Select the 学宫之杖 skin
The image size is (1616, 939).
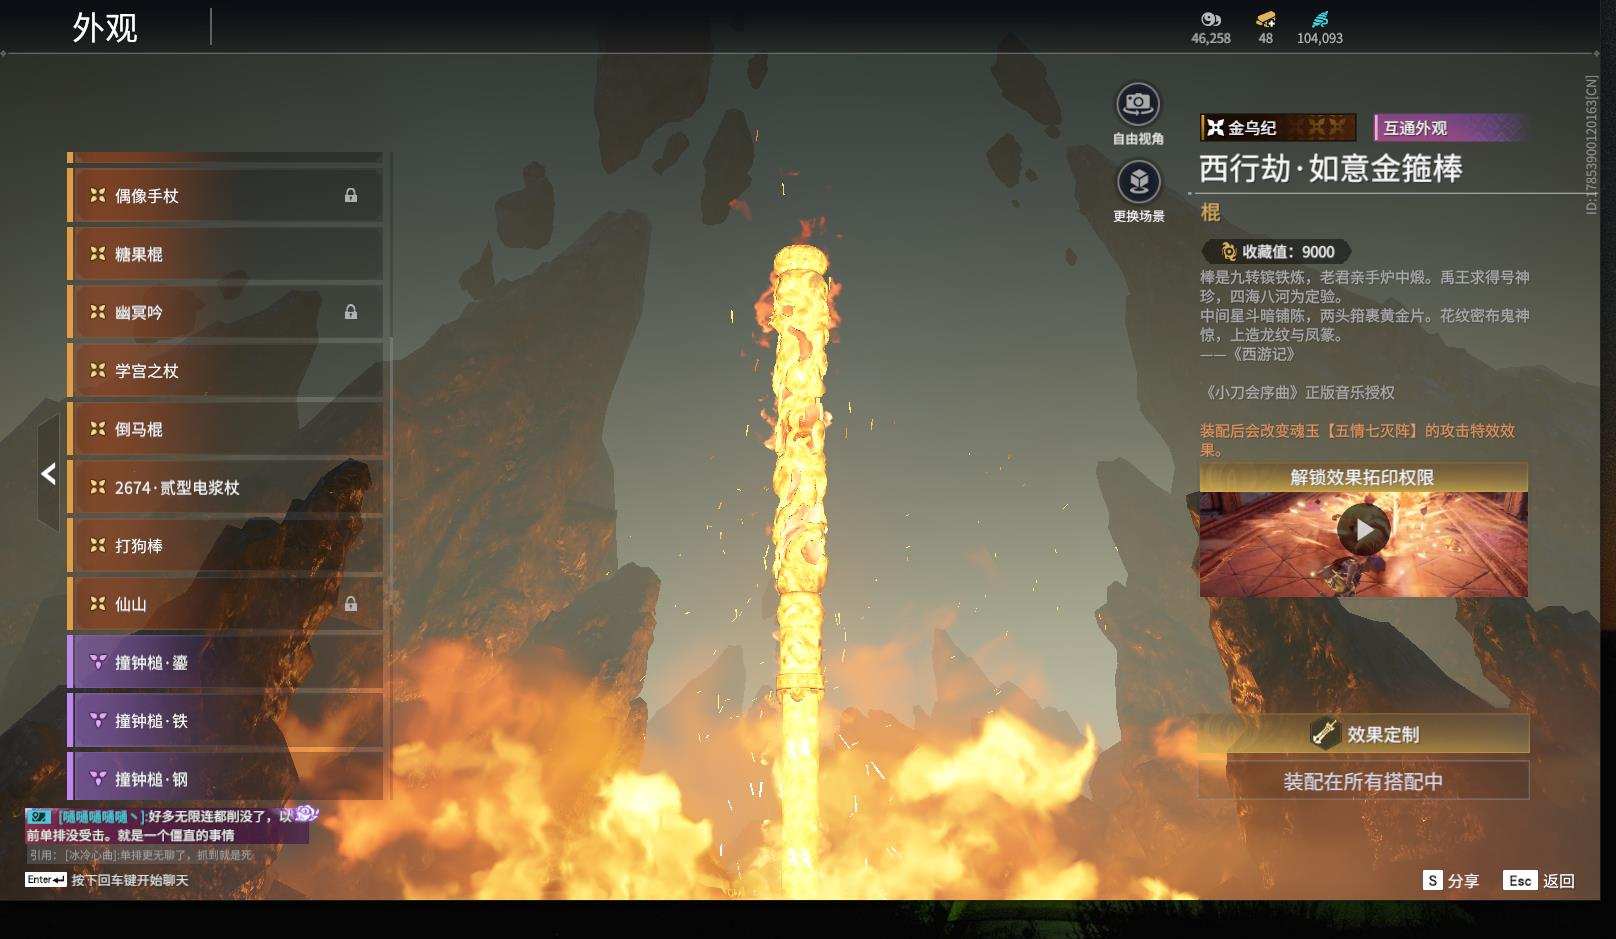click(x=225, y=371)
